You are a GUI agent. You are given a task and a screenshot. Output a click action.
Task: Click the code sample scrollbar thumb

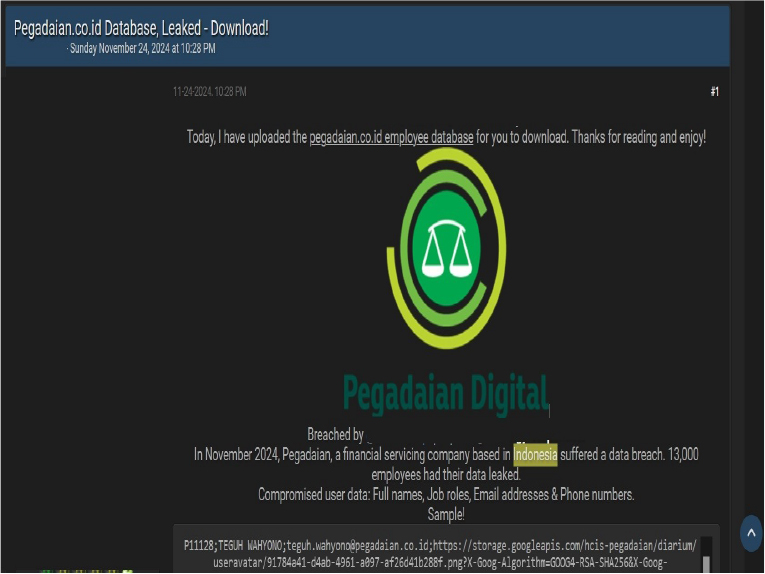706,564
